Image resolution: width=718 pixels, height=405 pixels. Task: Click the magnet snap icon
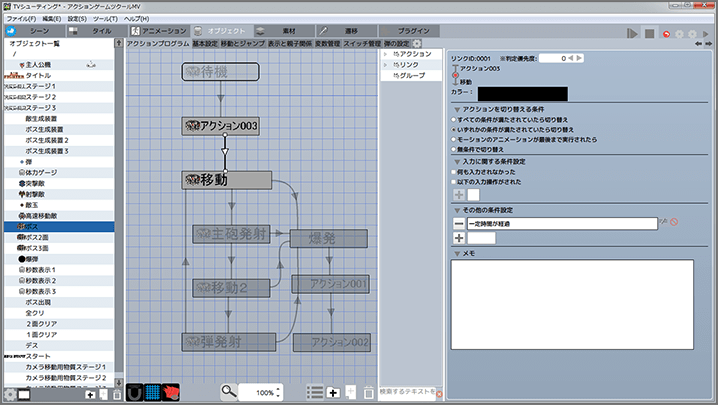134,392
